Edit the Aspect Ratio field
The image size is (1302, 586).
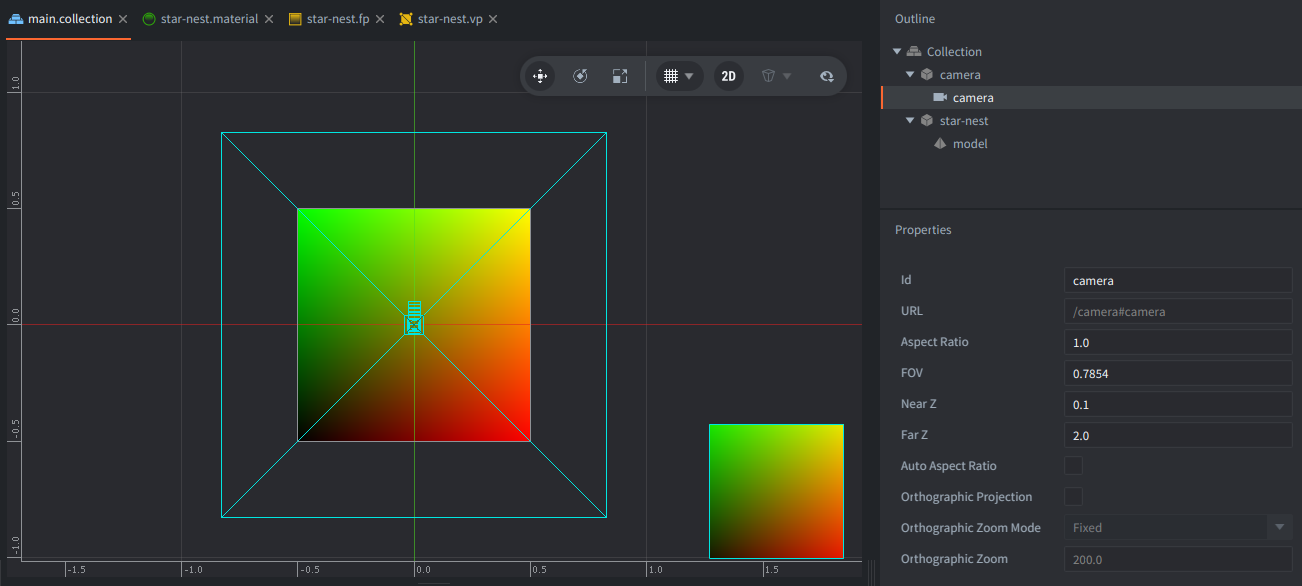coord(1179,343)
